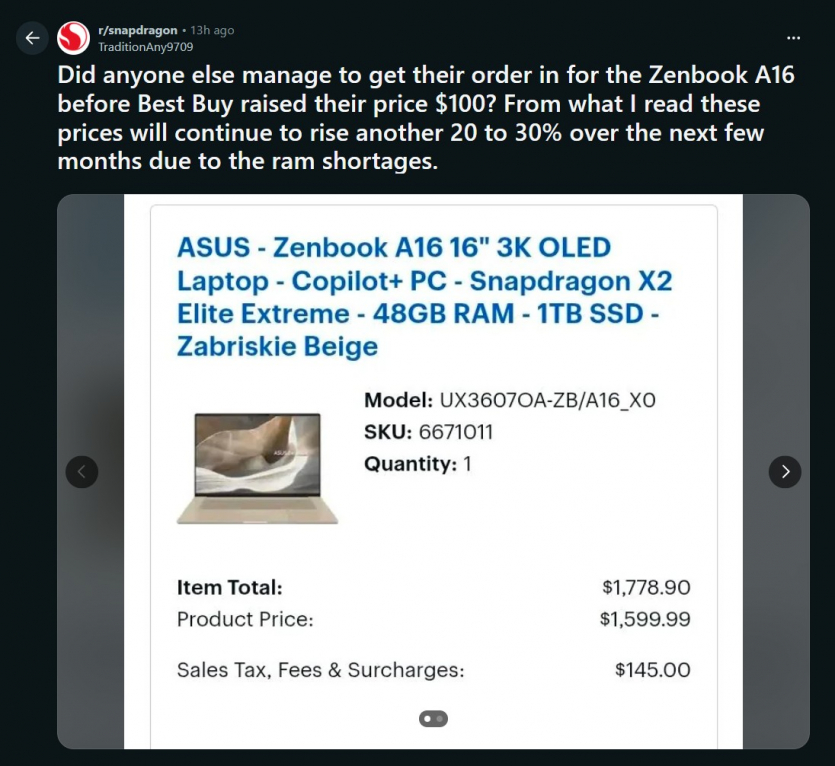Image resolution: width=835 pixels, height=766 pixels.
Task: Open the post overflow menu (three dots)
Action: tap(795, 35)
